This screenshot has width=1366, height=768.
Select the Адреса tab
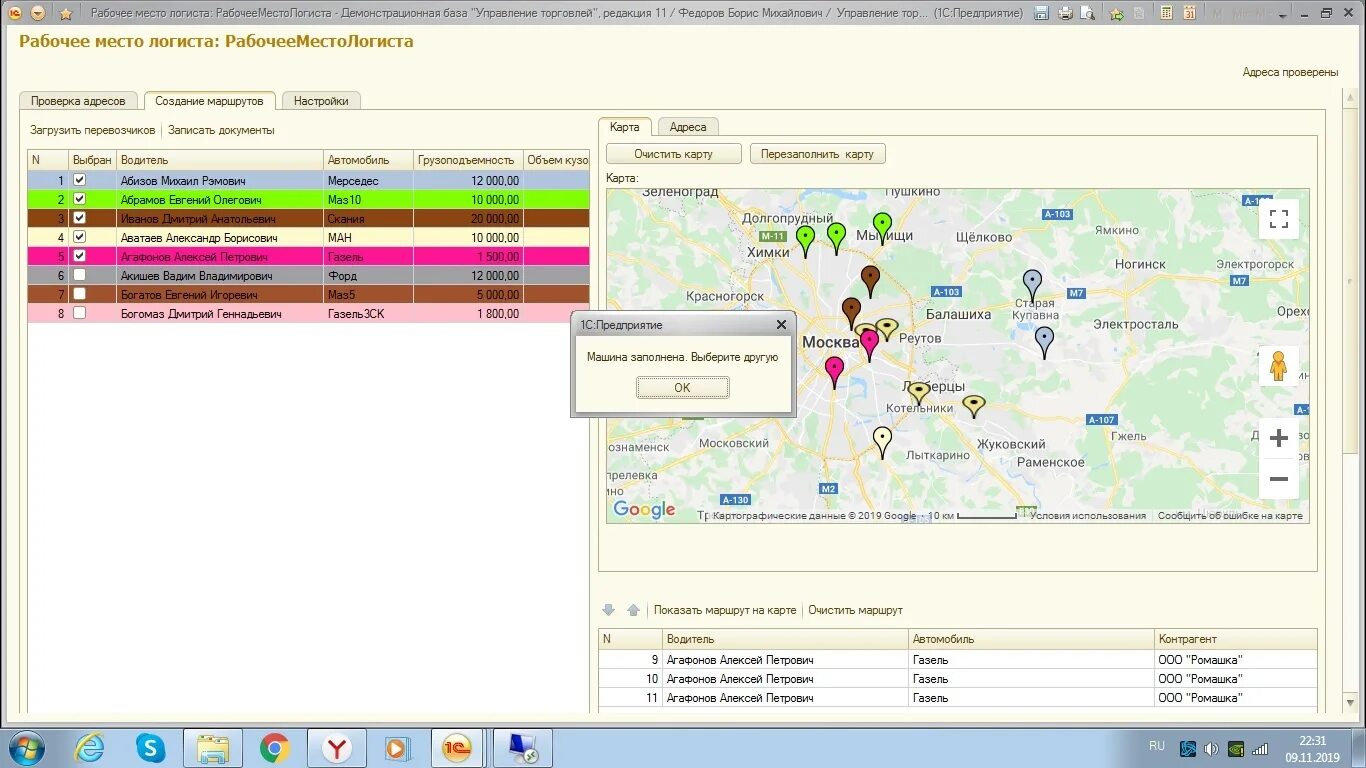[688, 127]
